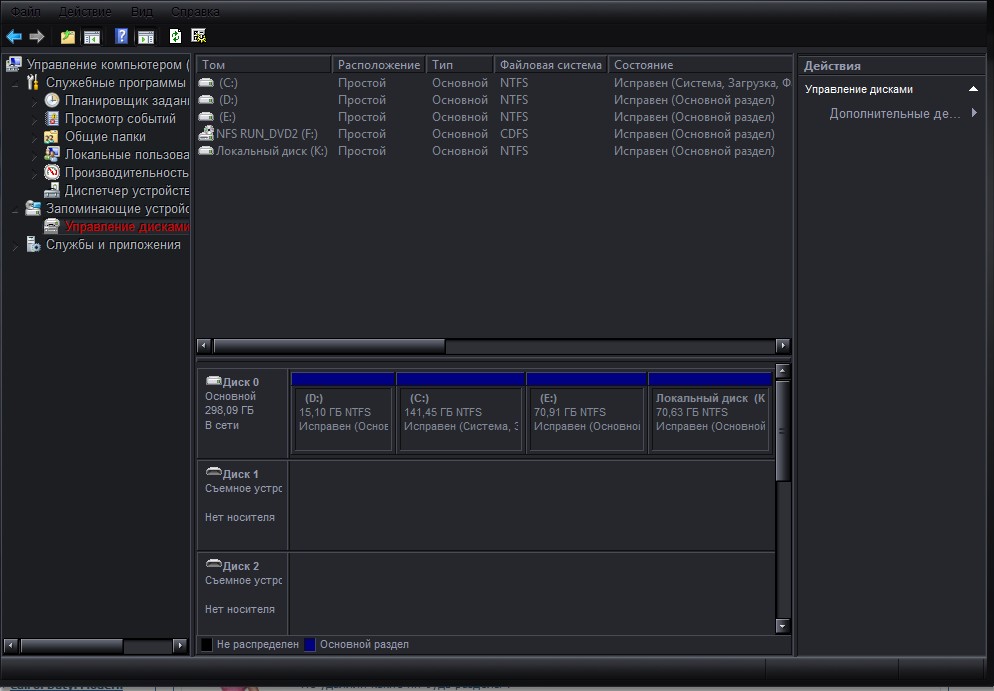Click the gray Forward arrow in toolbar
Viewport: 994px width, 691px height.
tap(37, 37)
